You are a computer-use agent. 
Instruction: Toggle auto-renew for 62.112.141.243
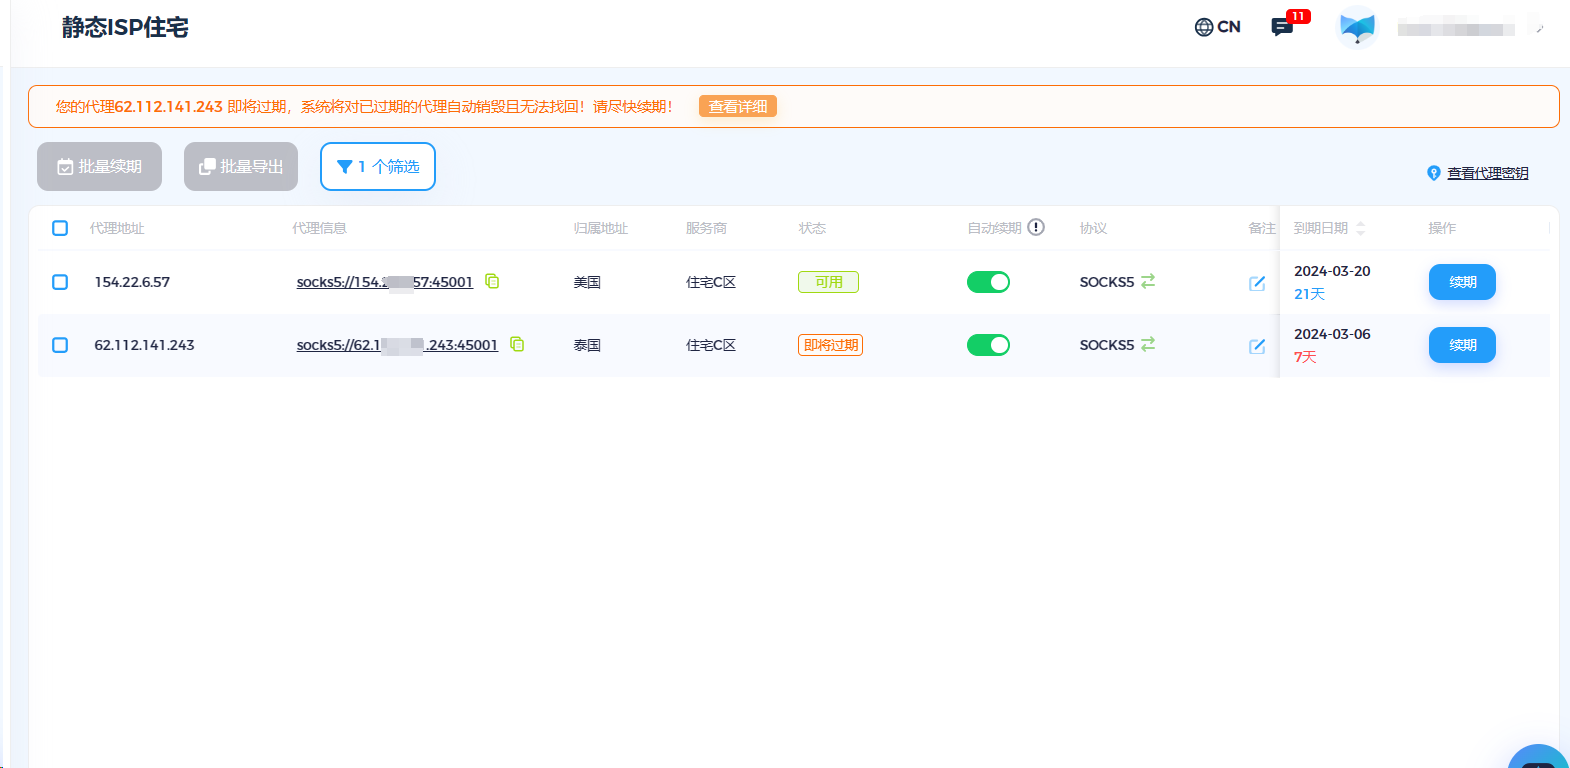pos(988,345)
